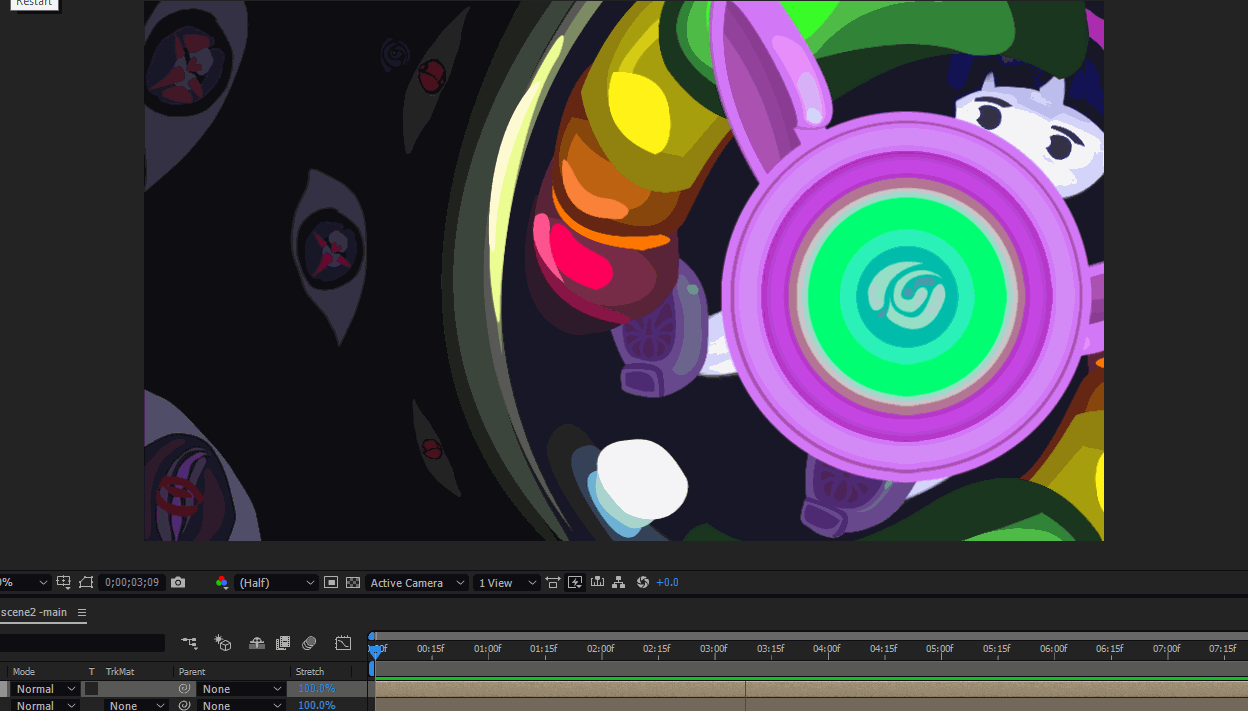
Task: Click the 07:00f mark on time ruler
Action: [1166, 648]
